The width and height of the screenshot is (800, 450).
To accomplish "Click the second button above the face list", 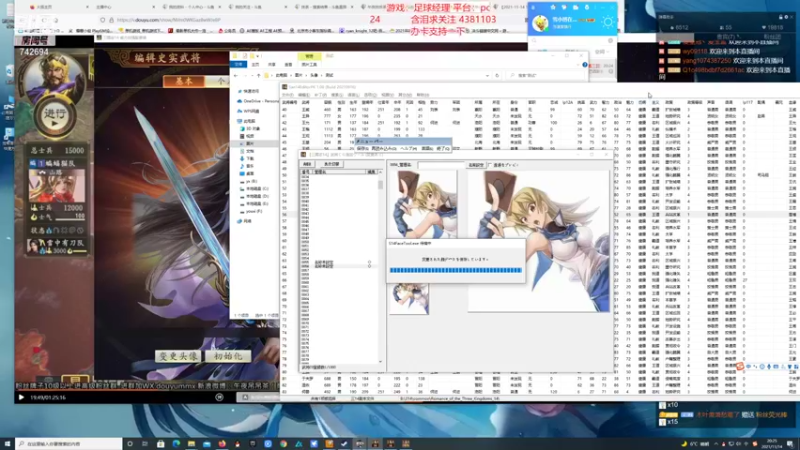I will point(332,164).
